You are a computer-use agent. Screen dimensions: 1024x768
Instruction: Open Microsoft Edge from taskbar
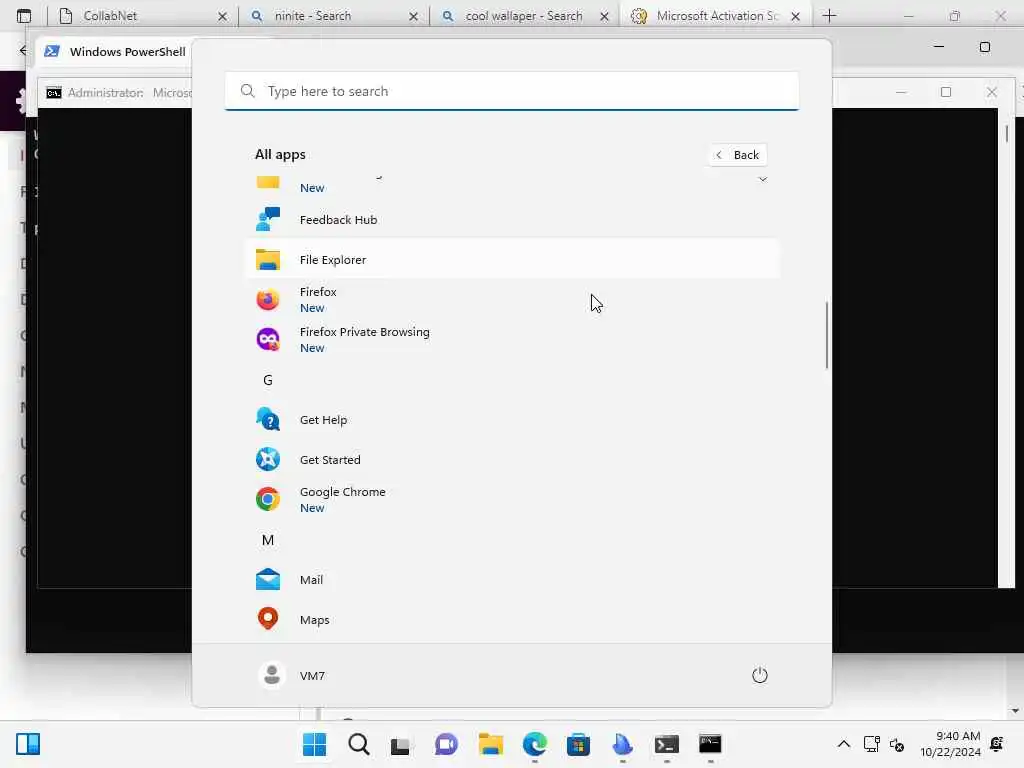pyautogui.click(x=534, y=744)
